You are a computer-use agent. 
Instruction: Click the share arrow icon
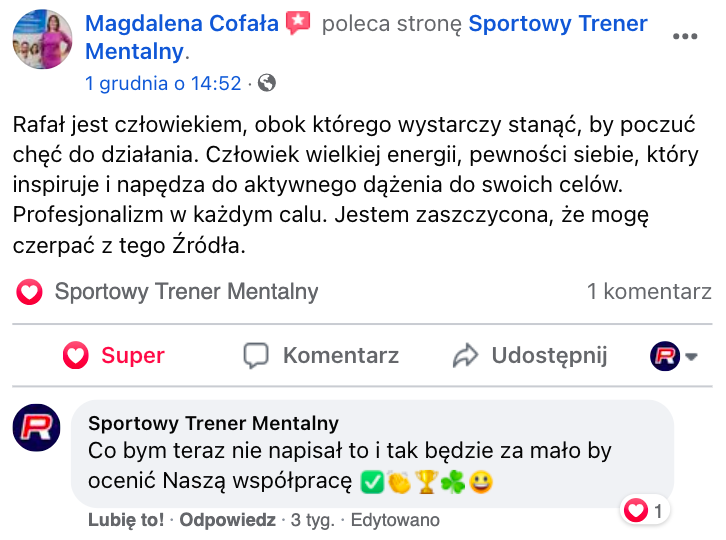click(x=466, y=355)
